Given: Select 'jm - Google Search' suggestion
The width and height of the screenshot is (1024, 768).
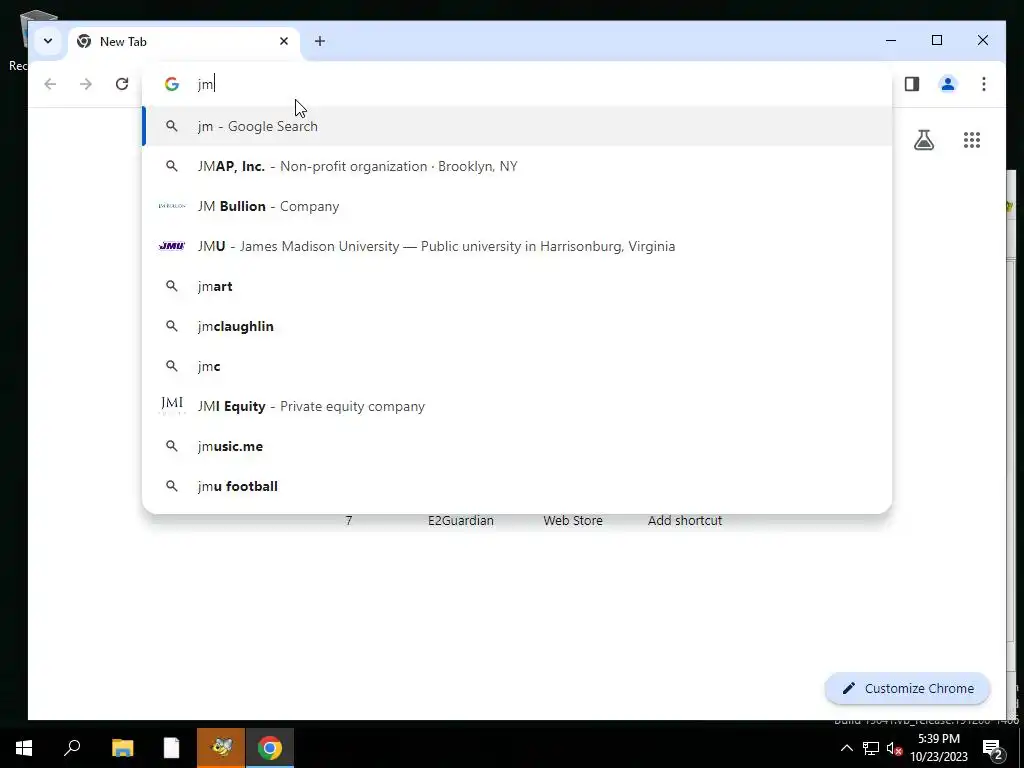Looking at the screenshot, I should [x=517, y=126].
